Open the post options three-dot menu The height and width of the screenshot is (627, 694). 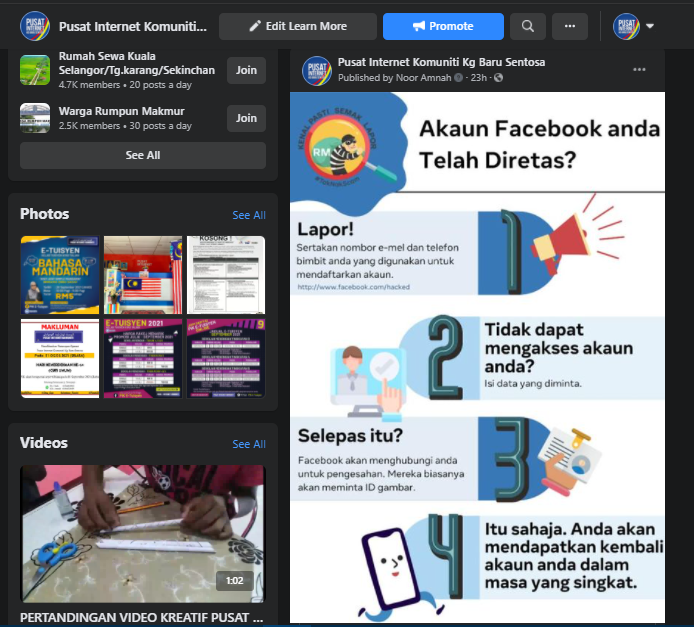(639, 69)
